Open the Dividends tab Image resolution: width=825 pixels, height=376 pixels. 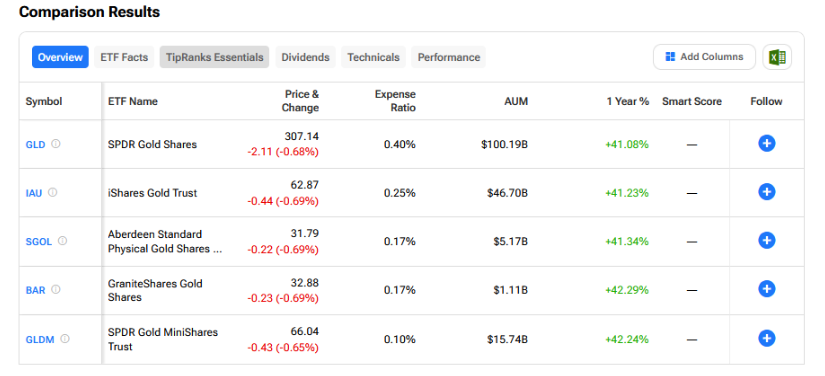click(305, 57)
